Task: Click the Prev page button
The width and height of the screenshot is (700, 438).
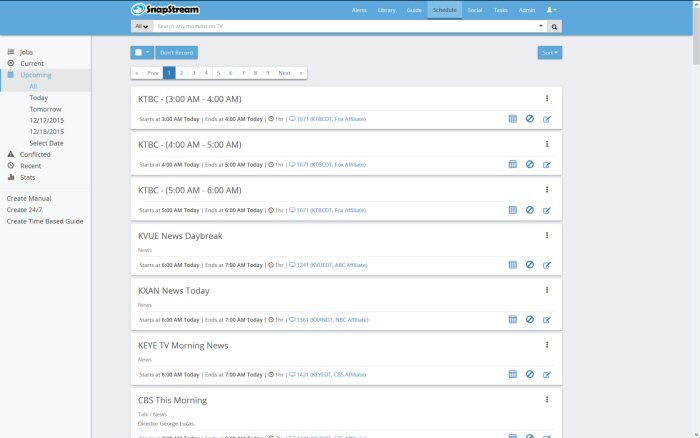Action: pyautogui.click(x=153, y=73)
